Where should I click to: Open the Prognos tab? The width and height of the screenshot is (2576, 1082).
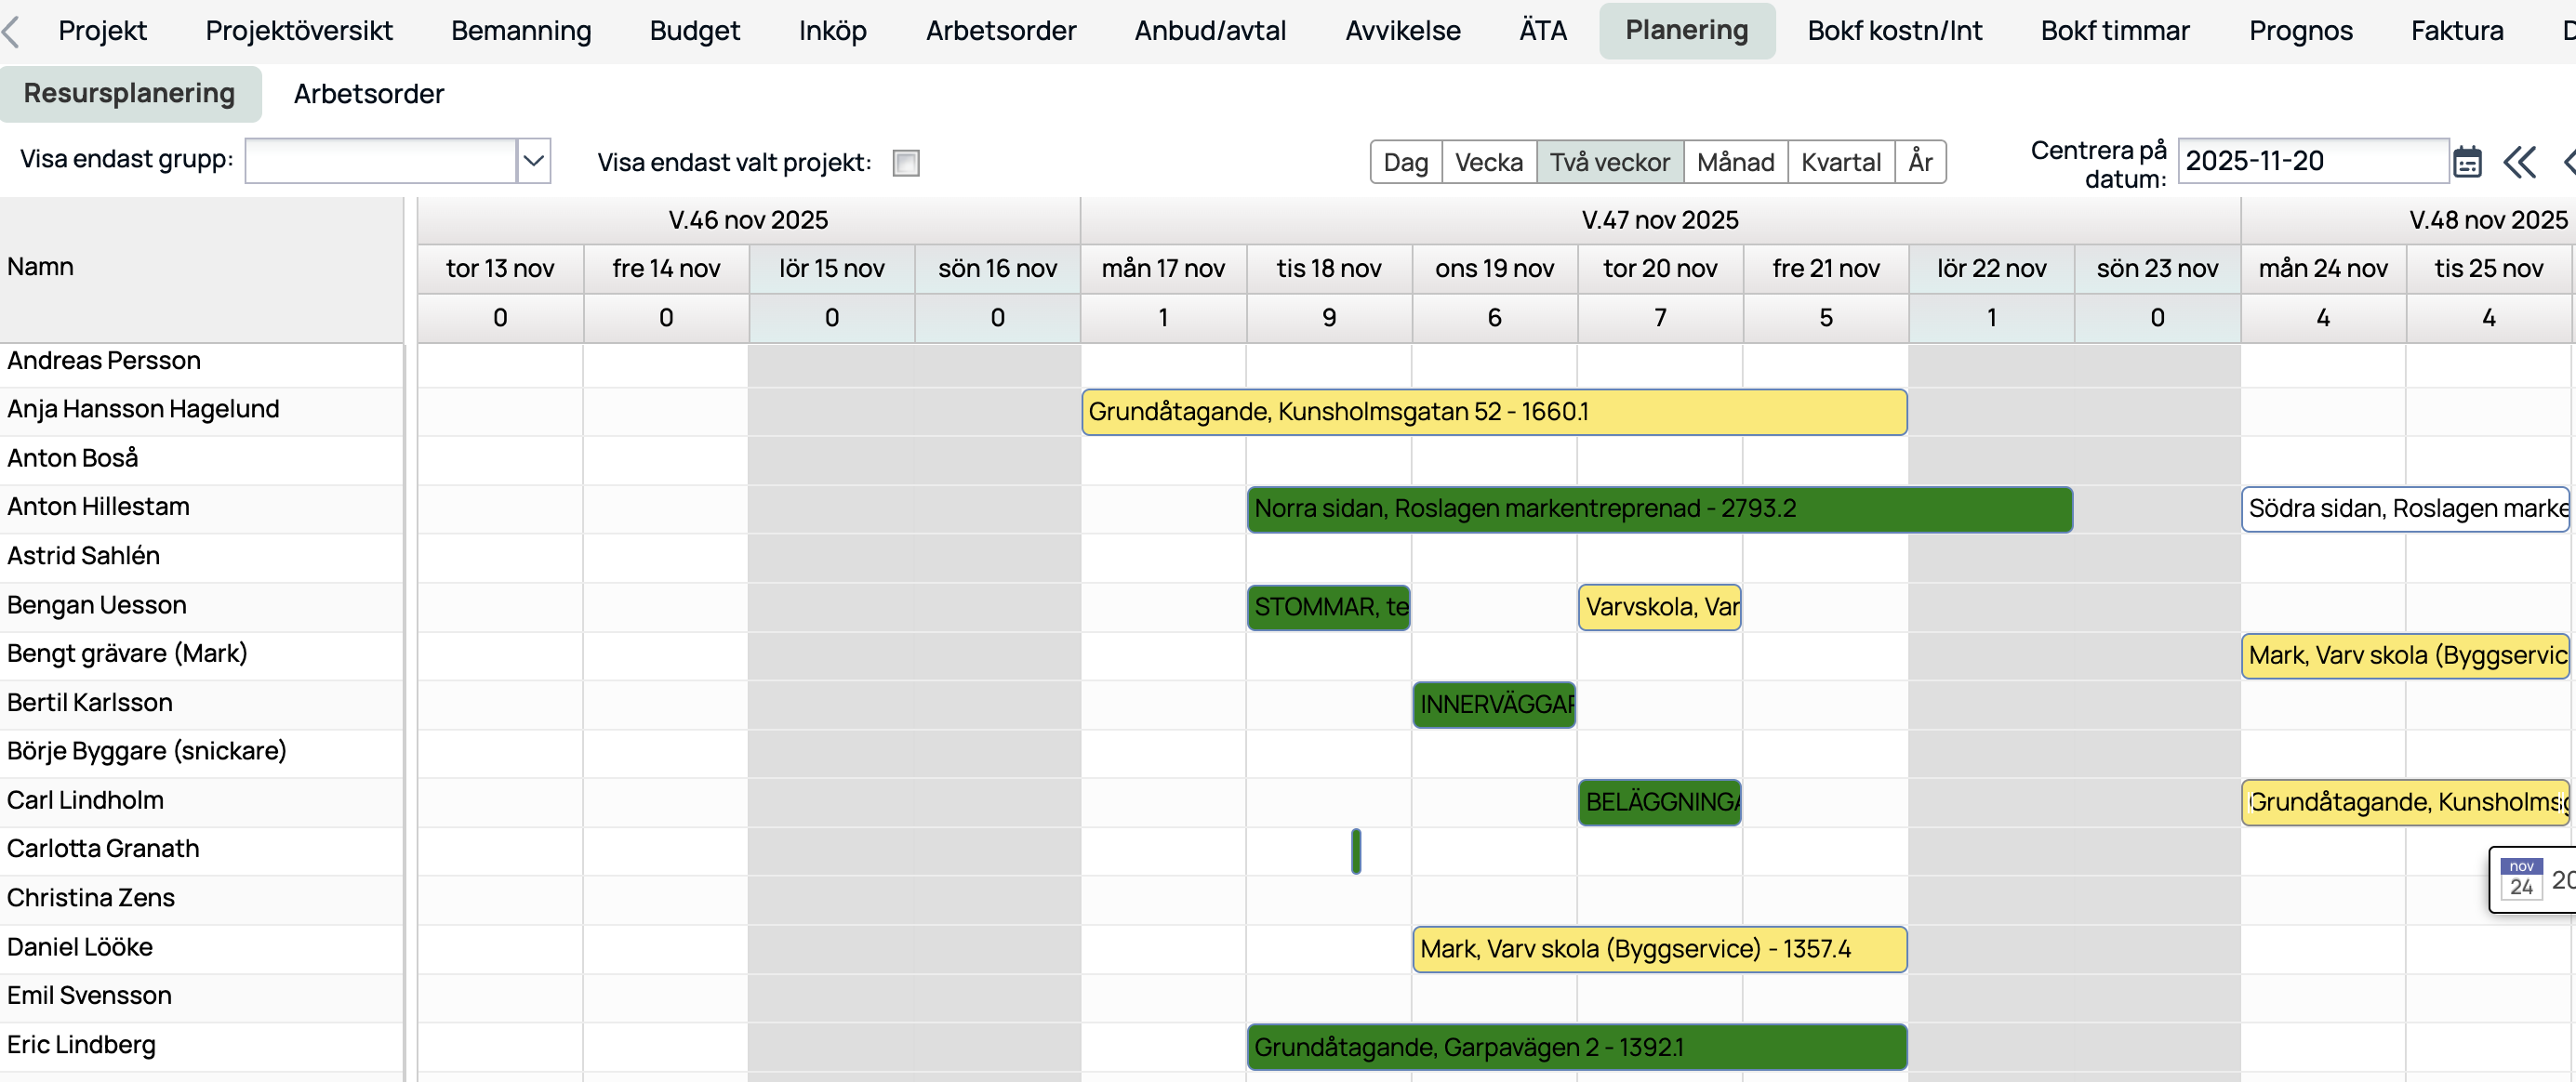tap(2300, 31)
